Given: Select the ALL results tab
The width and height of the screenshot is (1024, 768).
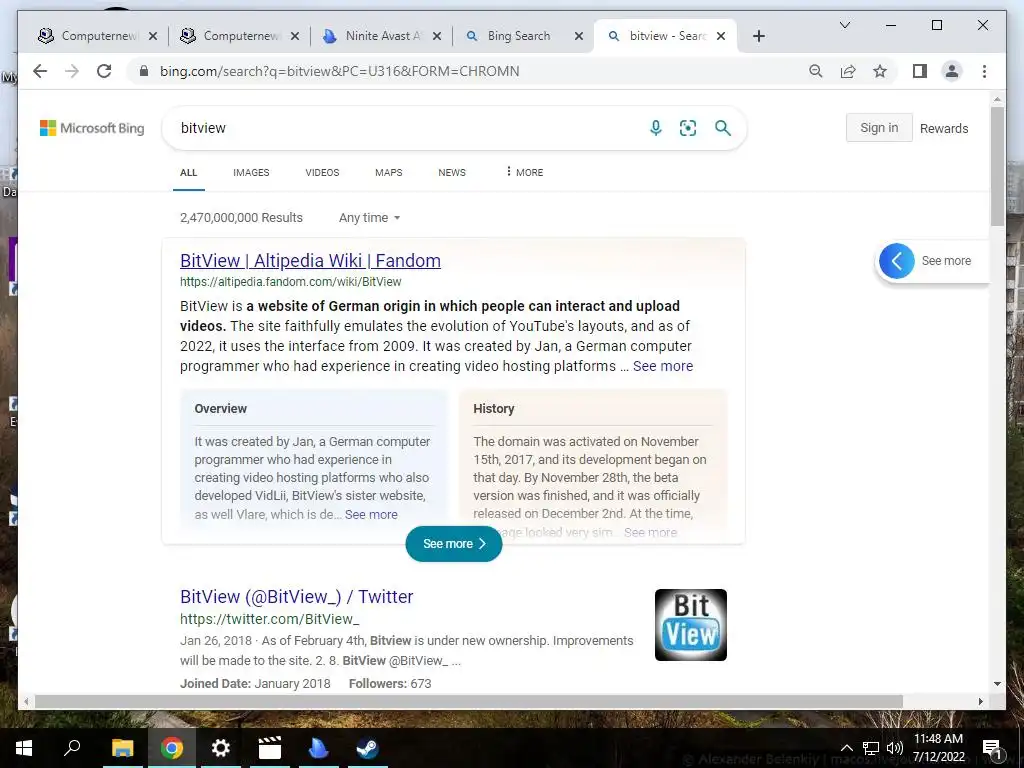Looking at the screenshot, I should click(189, 172).
